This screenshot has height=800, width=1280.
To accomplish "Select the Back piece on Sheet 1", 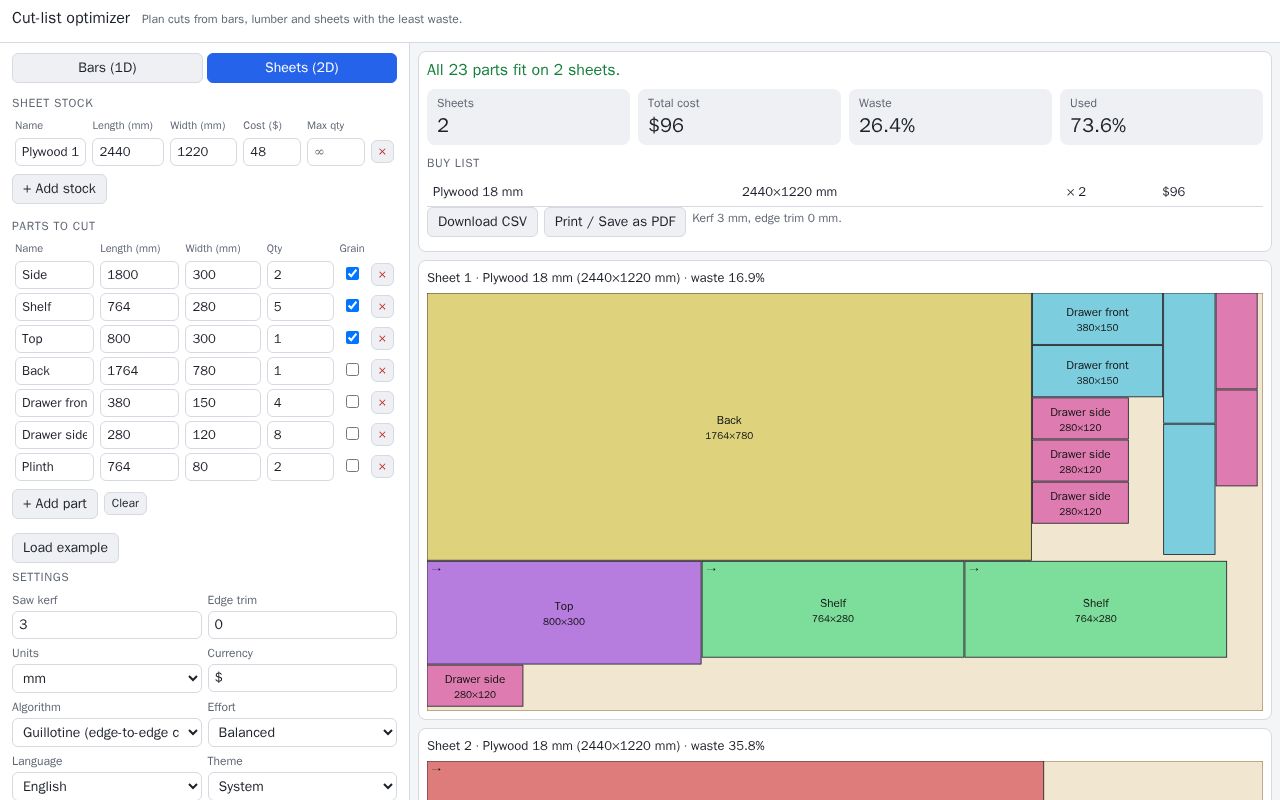I will tap(729, 427).
